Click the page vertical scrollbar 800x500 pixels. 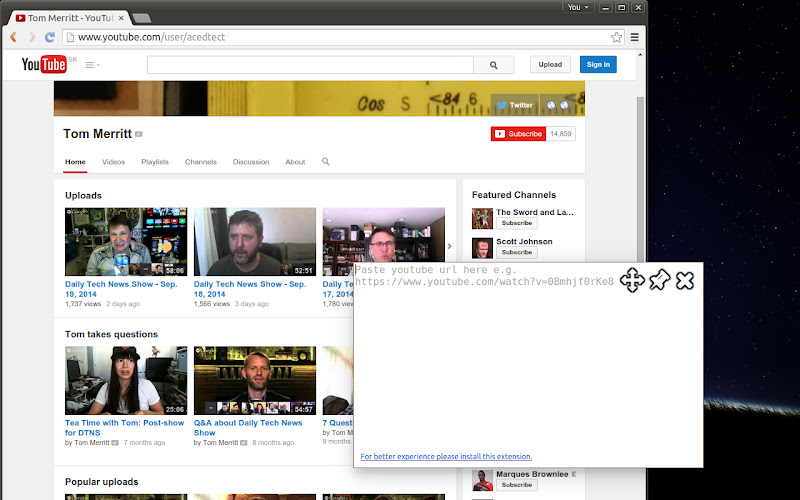click(640, 179)
